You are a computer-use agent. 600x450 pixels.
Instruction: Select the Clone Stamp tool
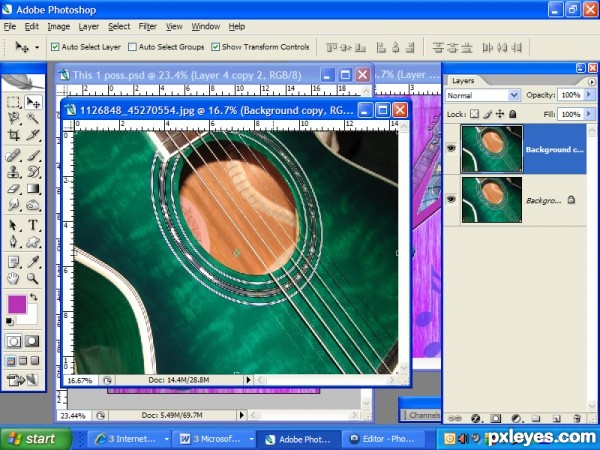coord(13,172)
